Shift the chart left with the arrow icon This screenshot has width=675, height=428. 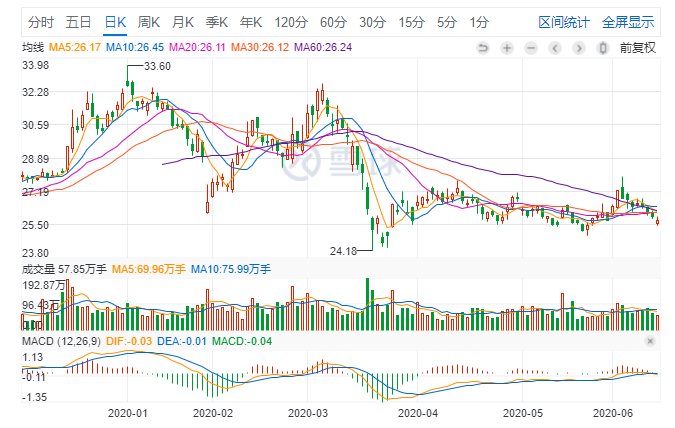[555, 48]
